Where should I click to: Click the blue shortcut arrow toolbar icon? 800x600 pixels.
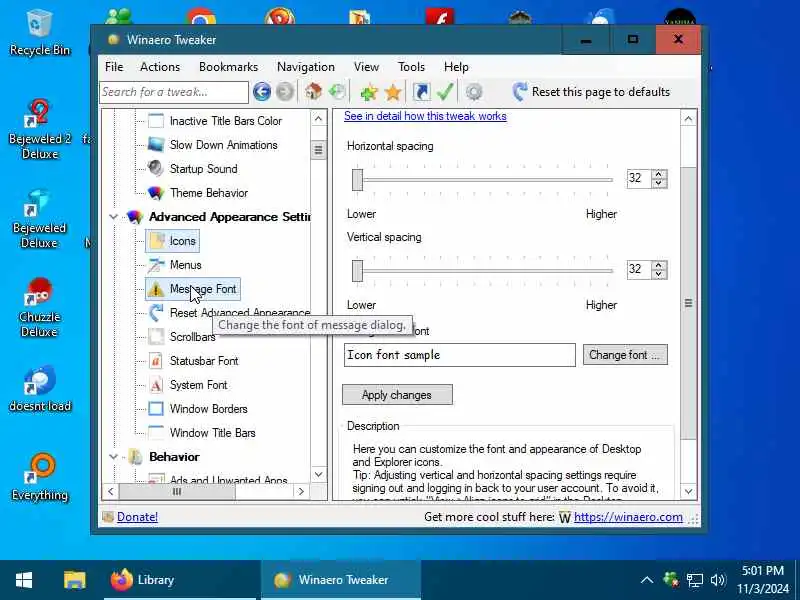[421, 92]
